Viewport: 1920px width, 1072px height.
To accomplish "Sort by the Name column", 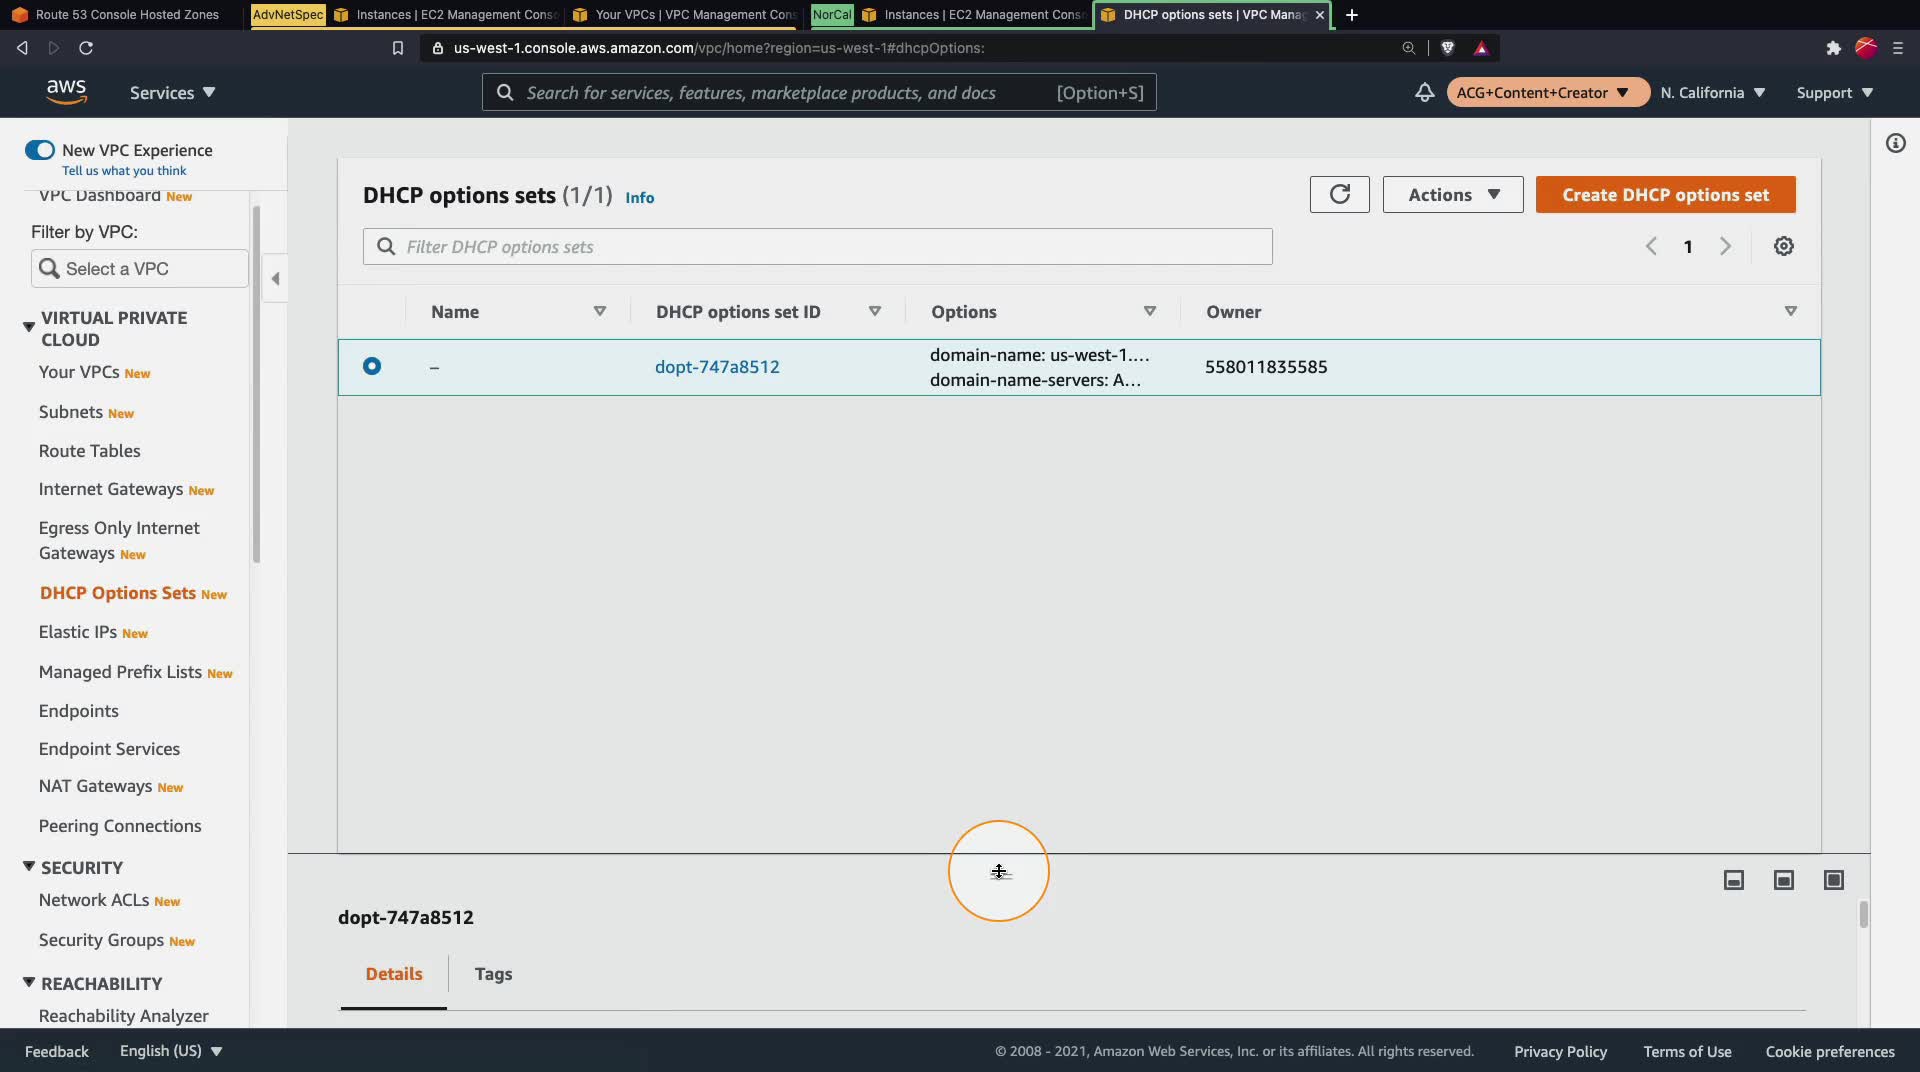I will 600,311.
